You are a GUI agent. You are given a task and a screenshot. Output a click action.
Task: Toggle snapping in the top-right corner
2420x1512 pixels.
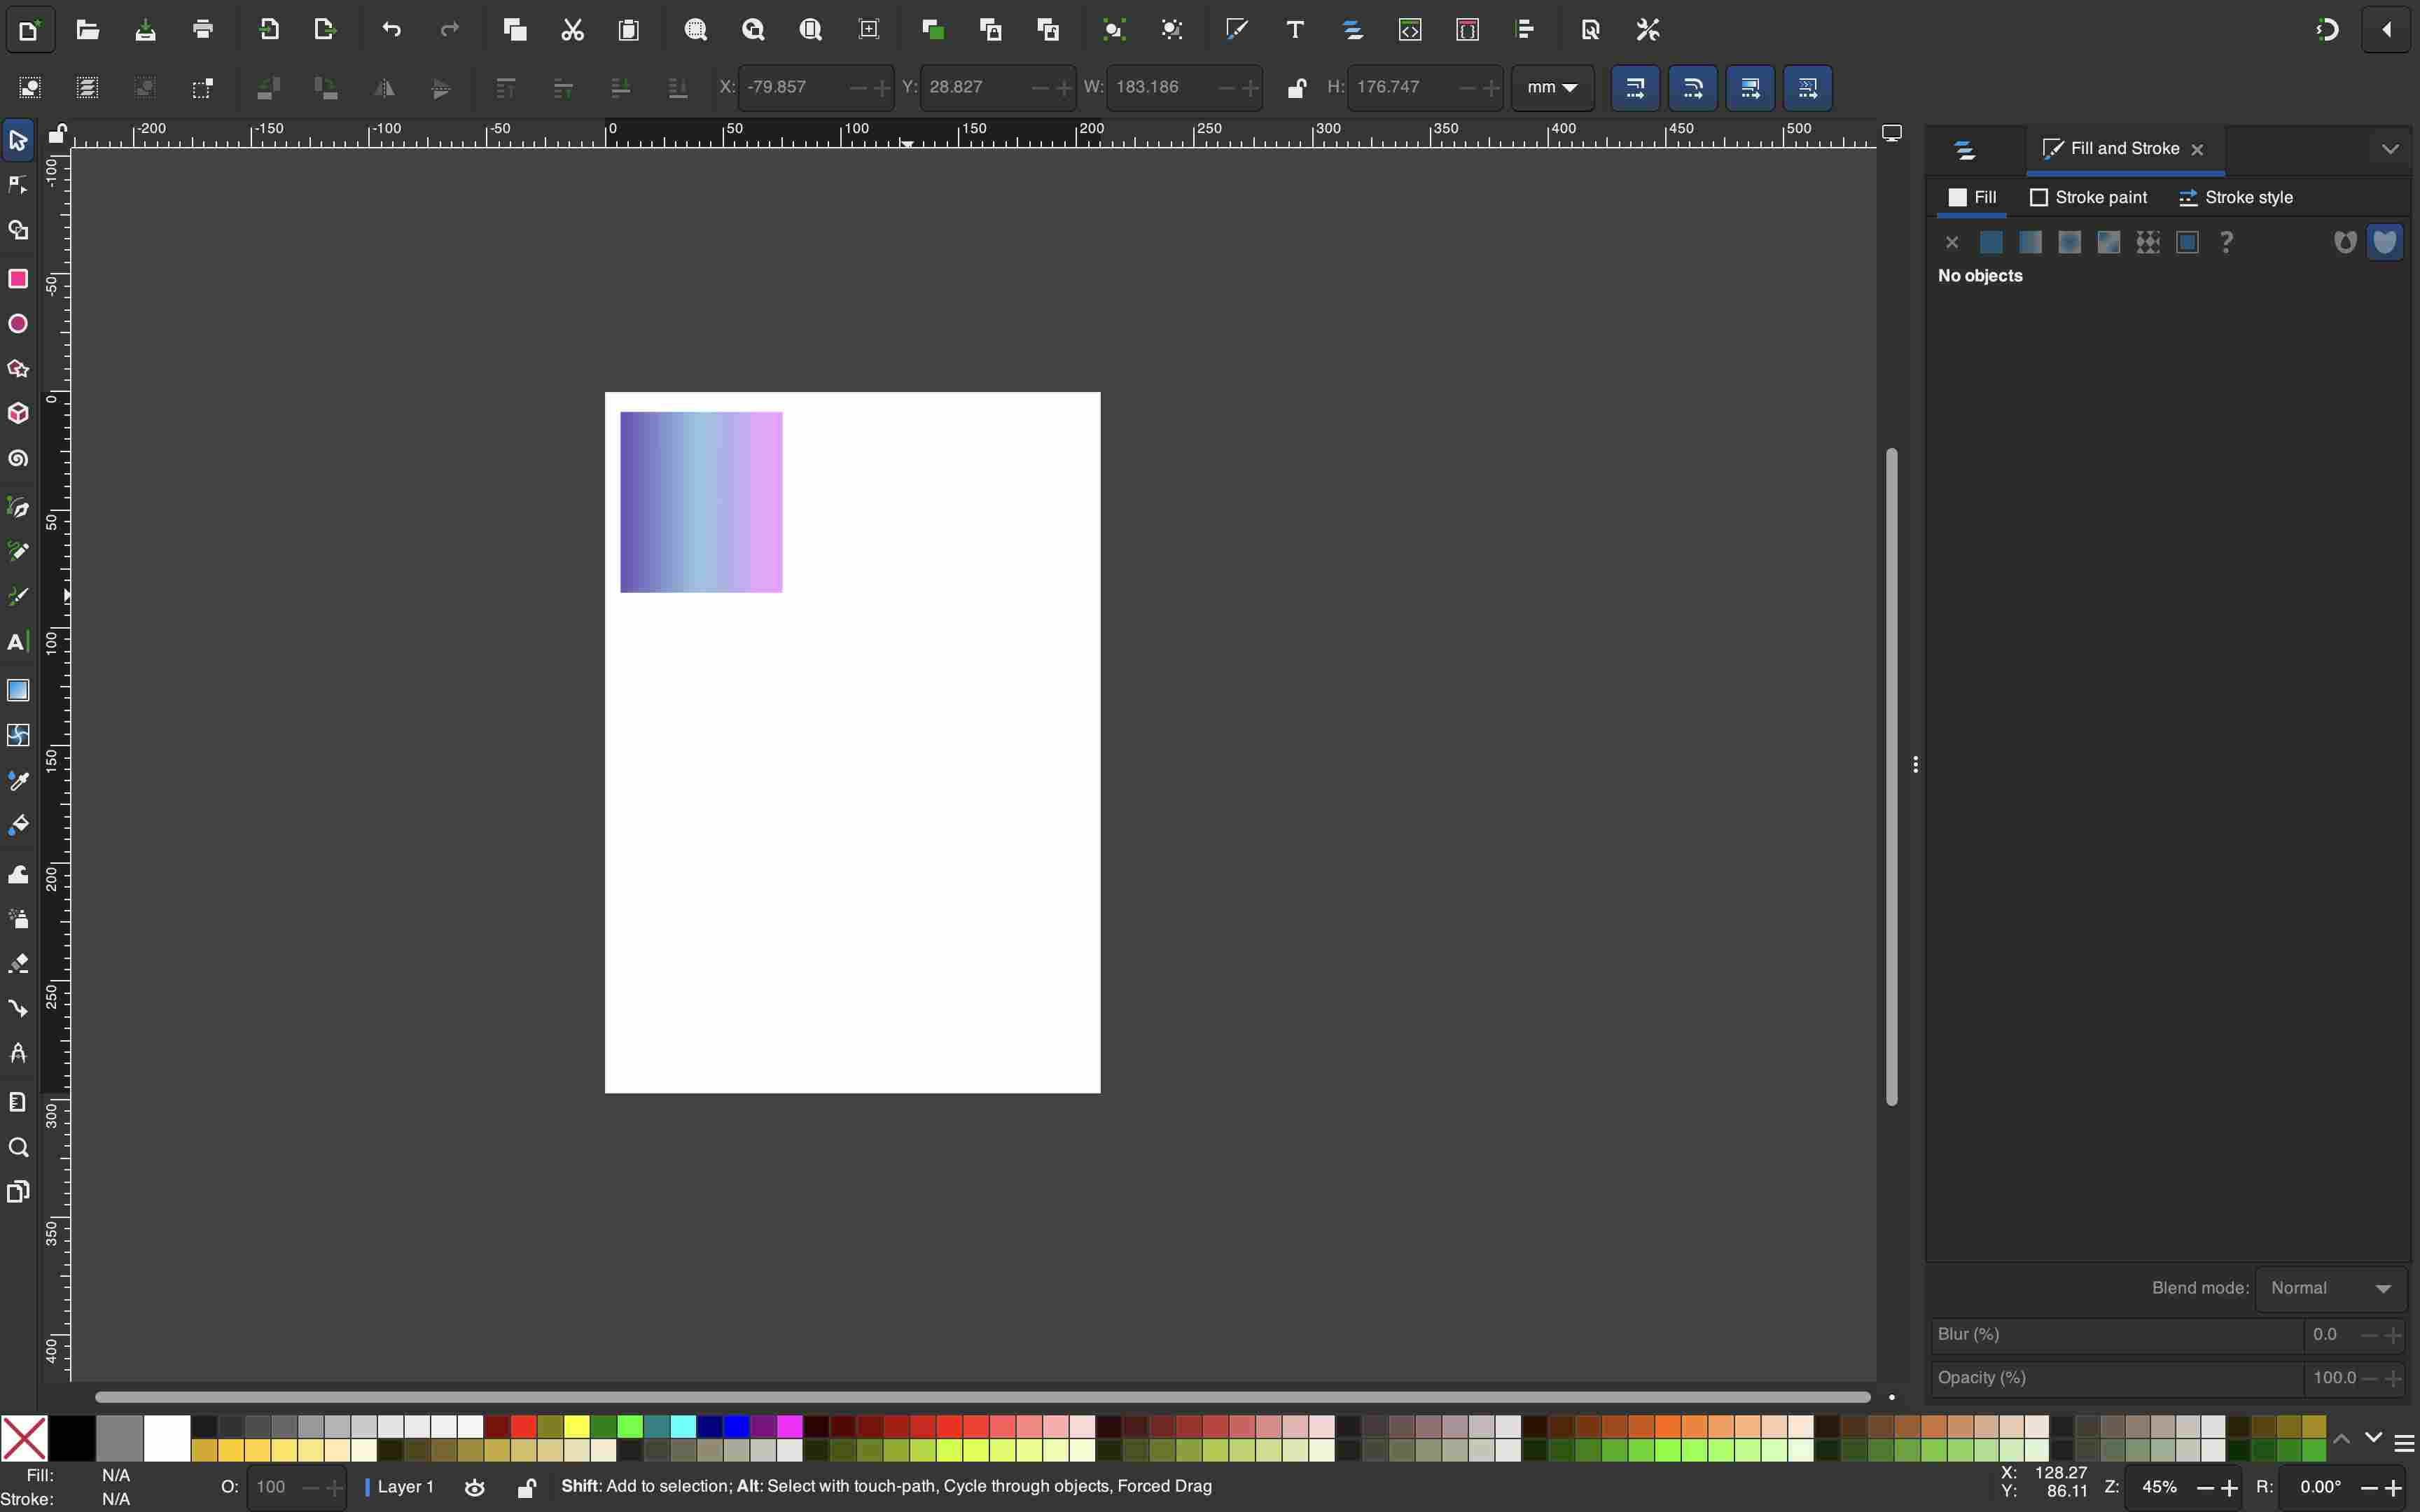point(2328,30)
